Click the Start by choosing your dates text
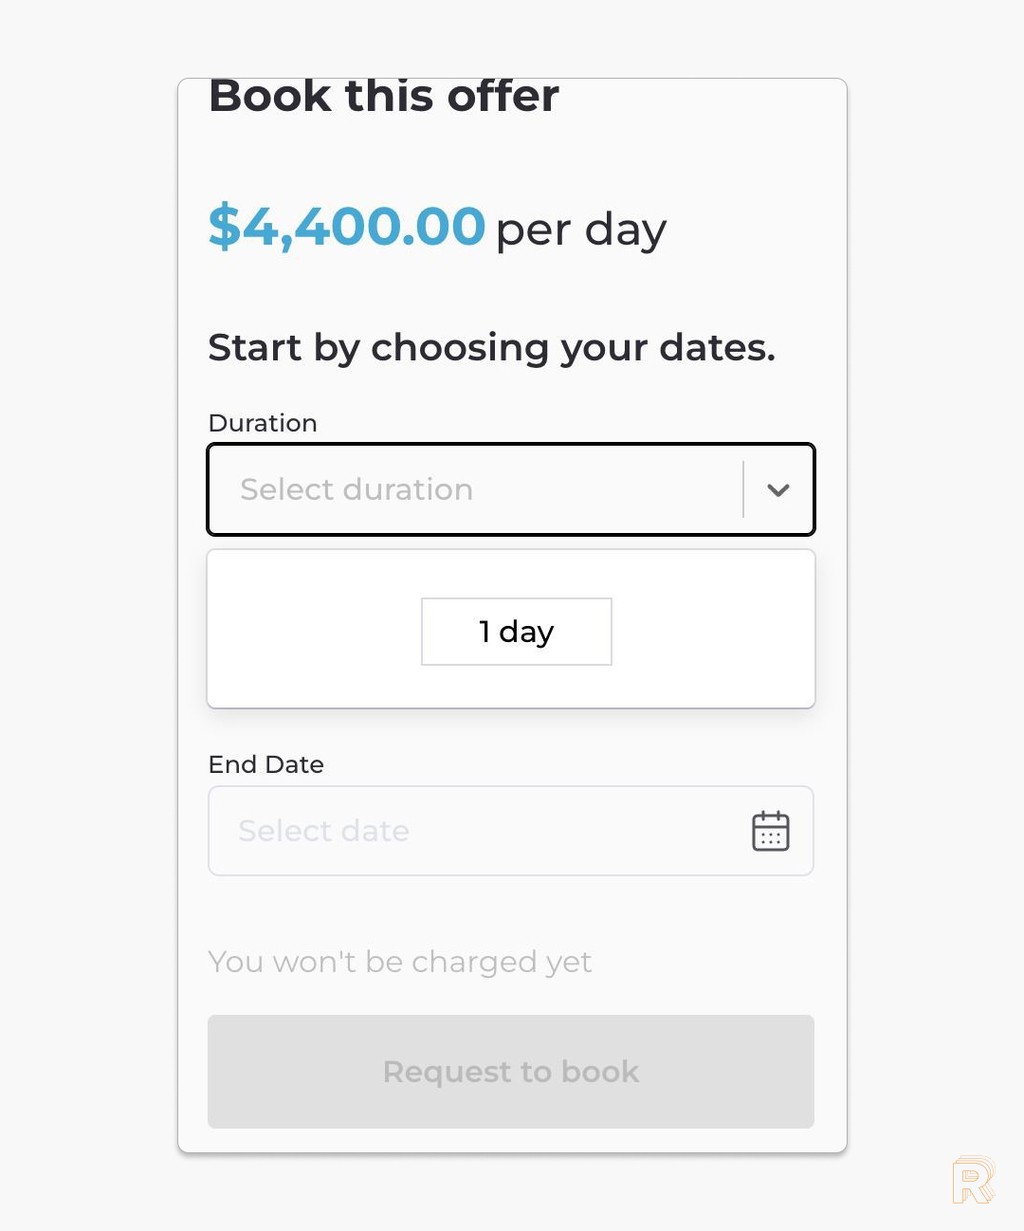 [x=491, y=348]
